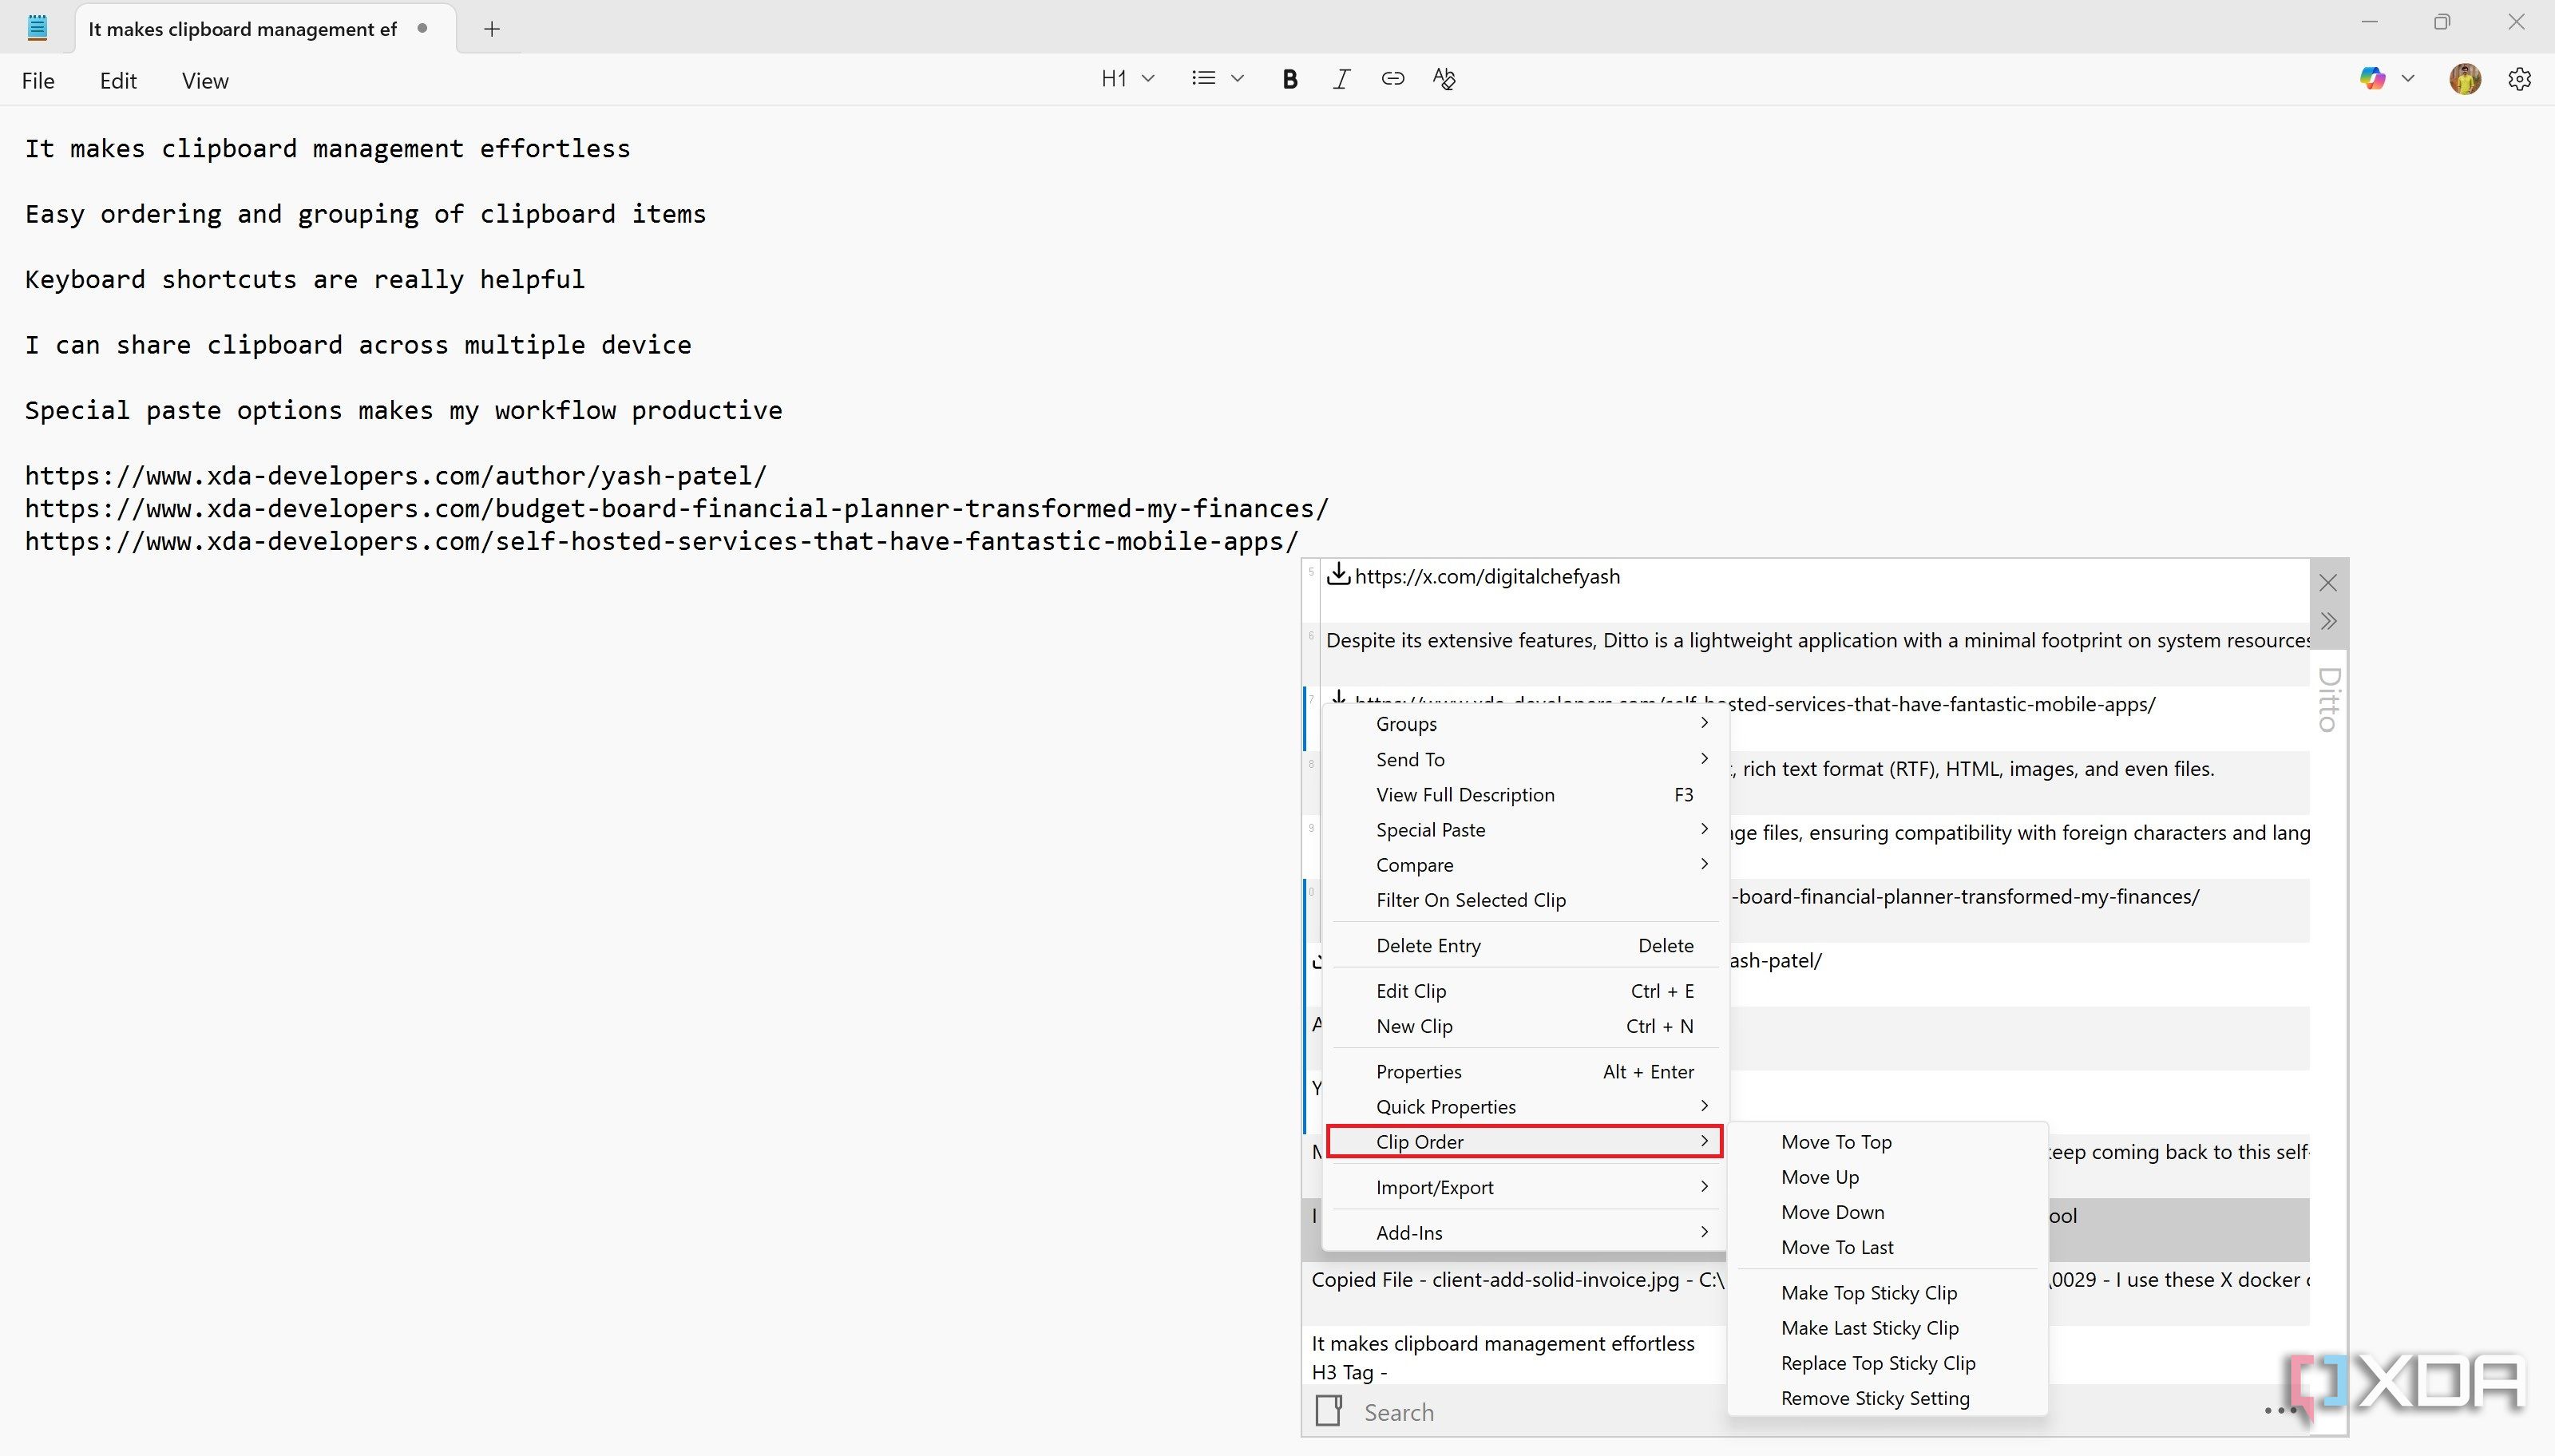This screenshot has height=1456, width=2555.
Task: Select Move To Top
Action: [1887, 1142]
